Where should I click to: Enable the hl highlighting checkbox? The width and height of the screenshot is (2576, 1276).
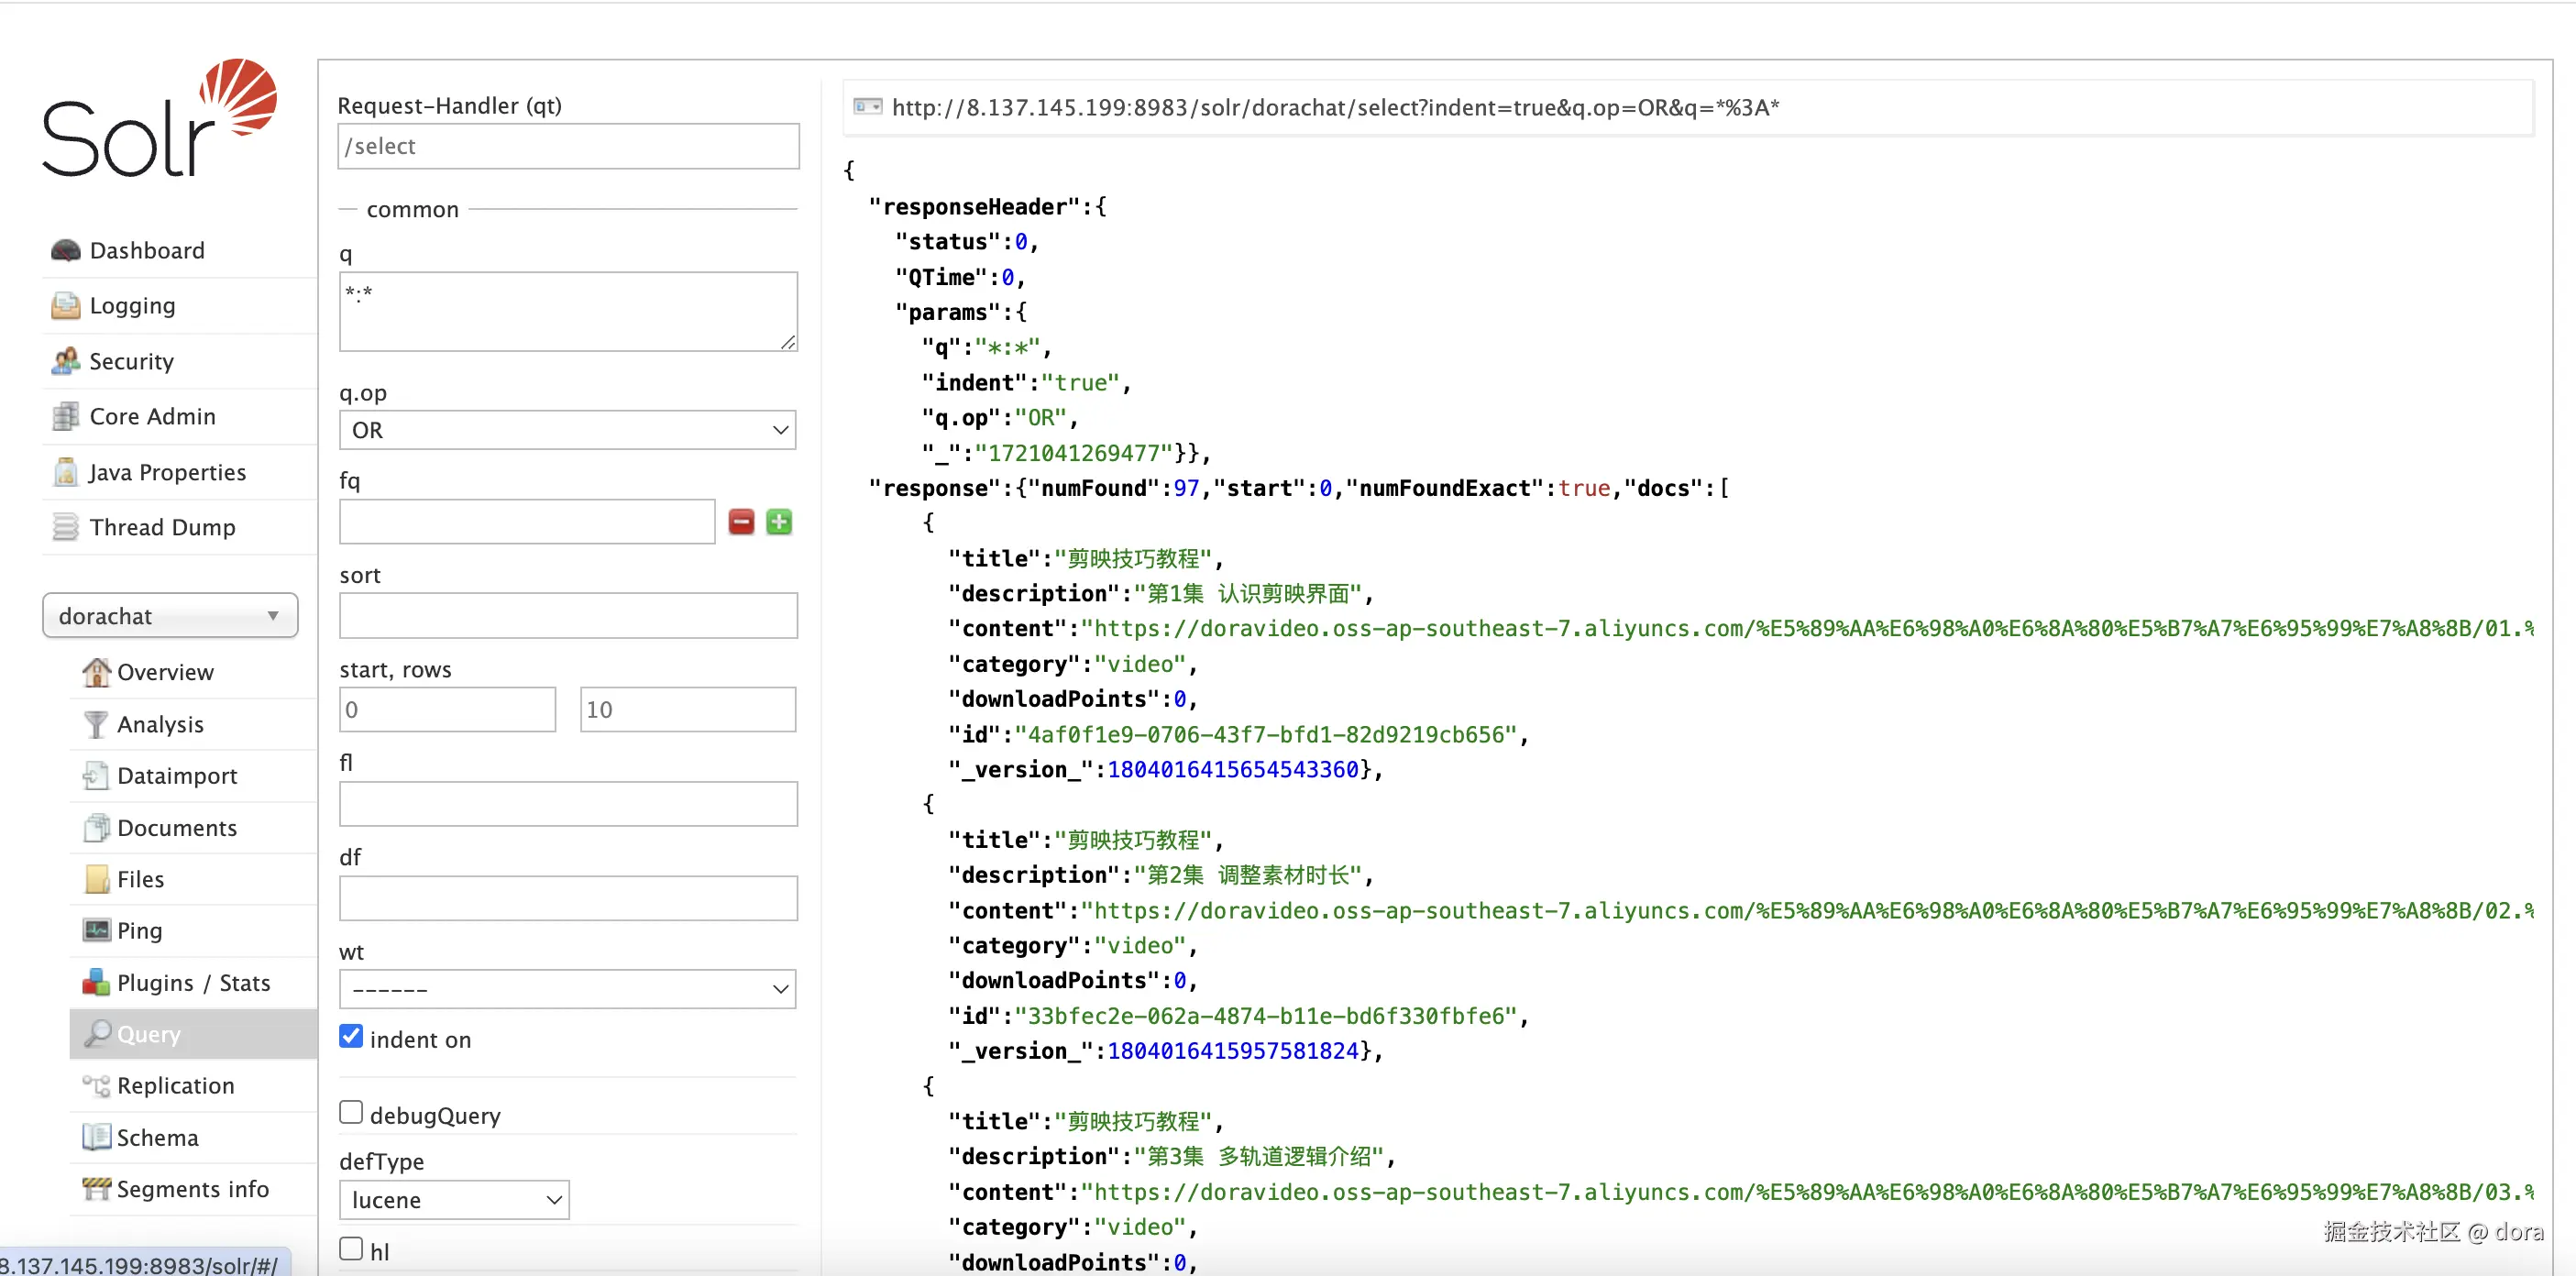[x=351, y=1248]
